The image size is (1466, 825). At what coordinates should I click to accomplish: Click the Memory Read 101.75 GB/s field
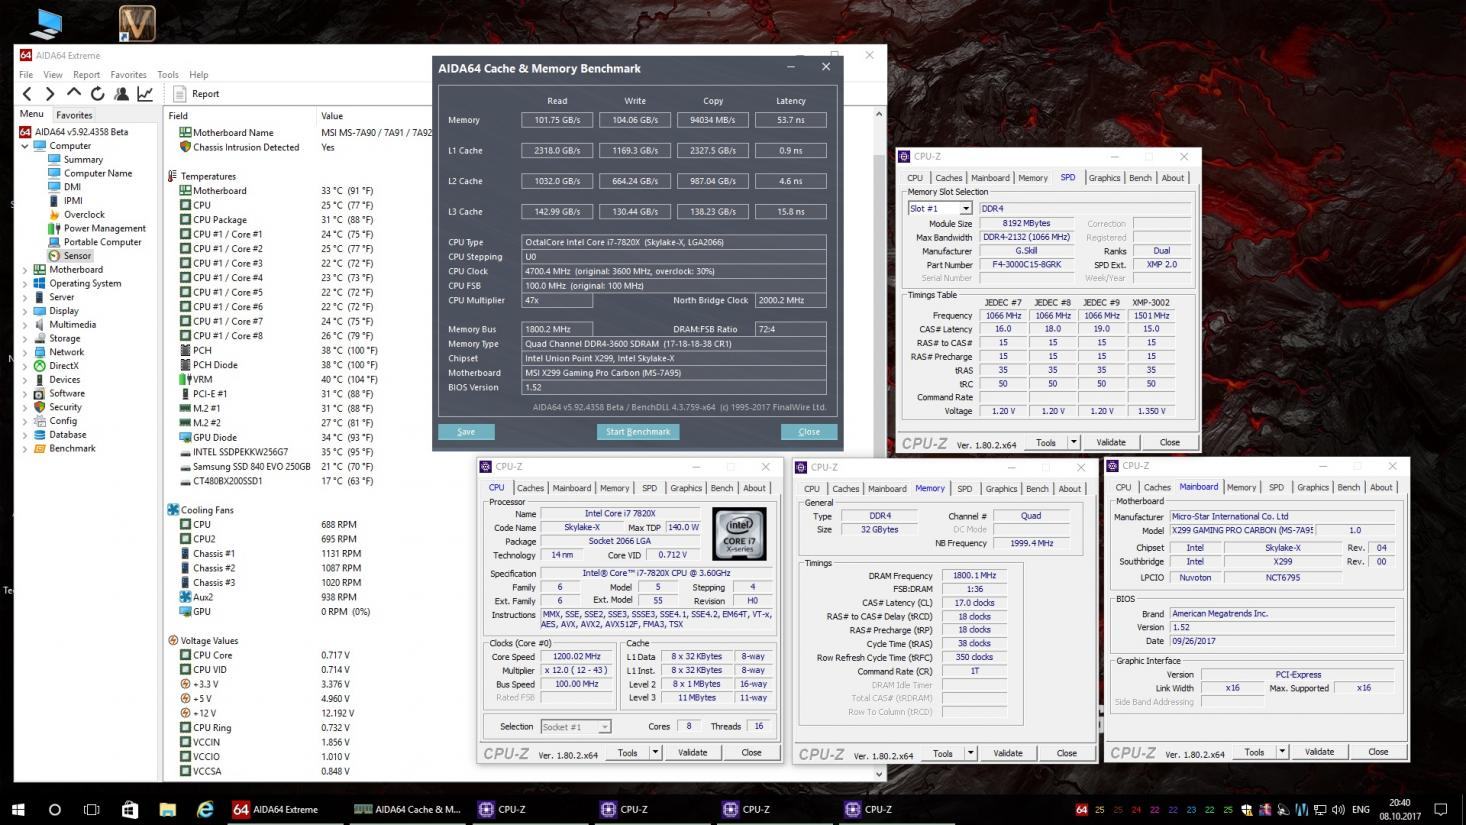tap(557, 120)
